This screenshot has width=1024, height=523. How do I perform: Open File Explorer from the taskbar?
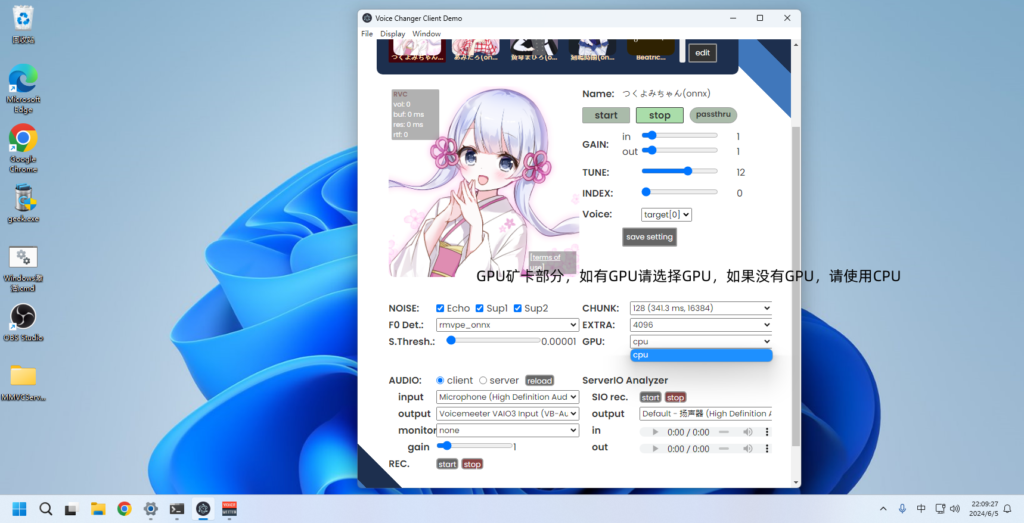click(x=98, y=509)
